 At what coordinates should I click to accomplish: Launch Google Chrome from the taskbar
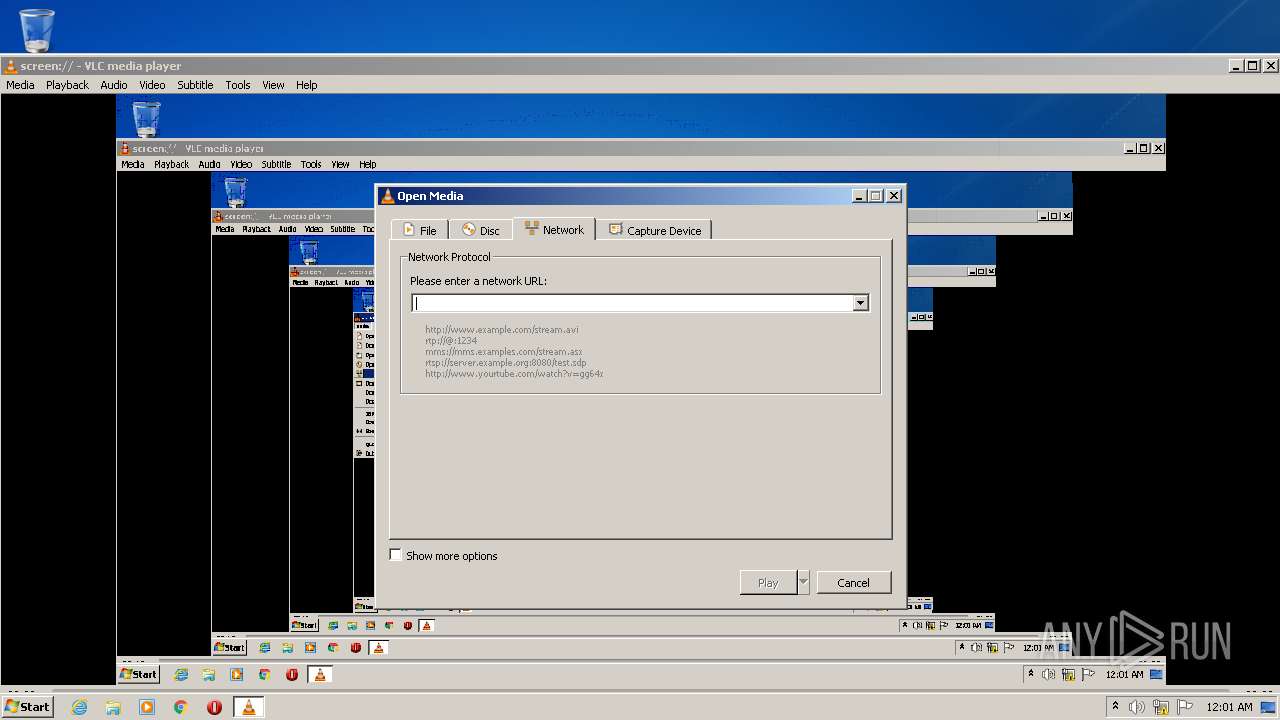(181, 707)
